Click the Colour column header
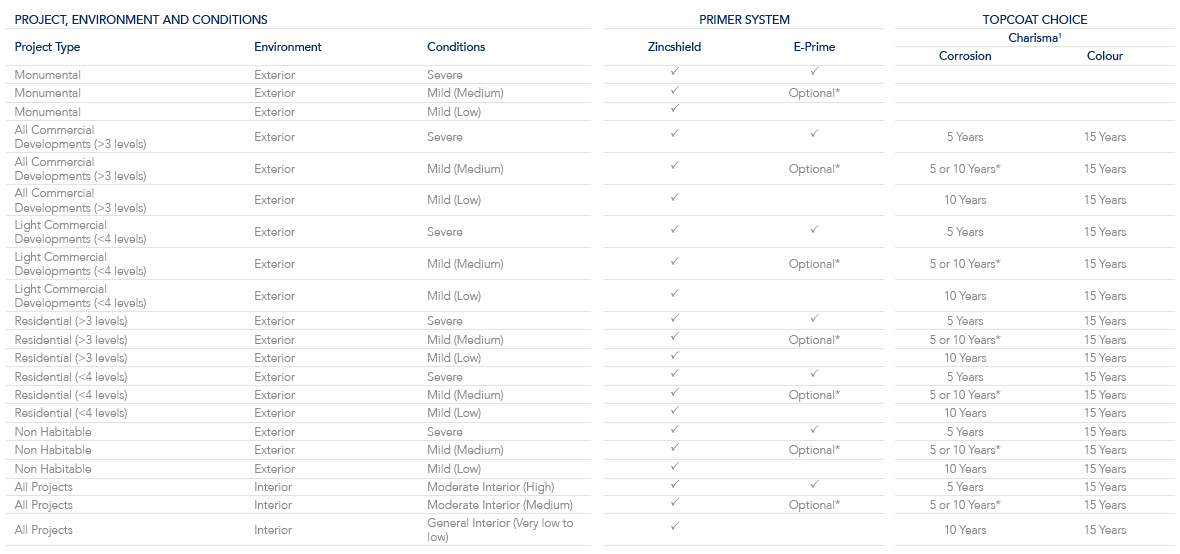Screen dimensions: 1180x554 click(x=1105, y=56)
